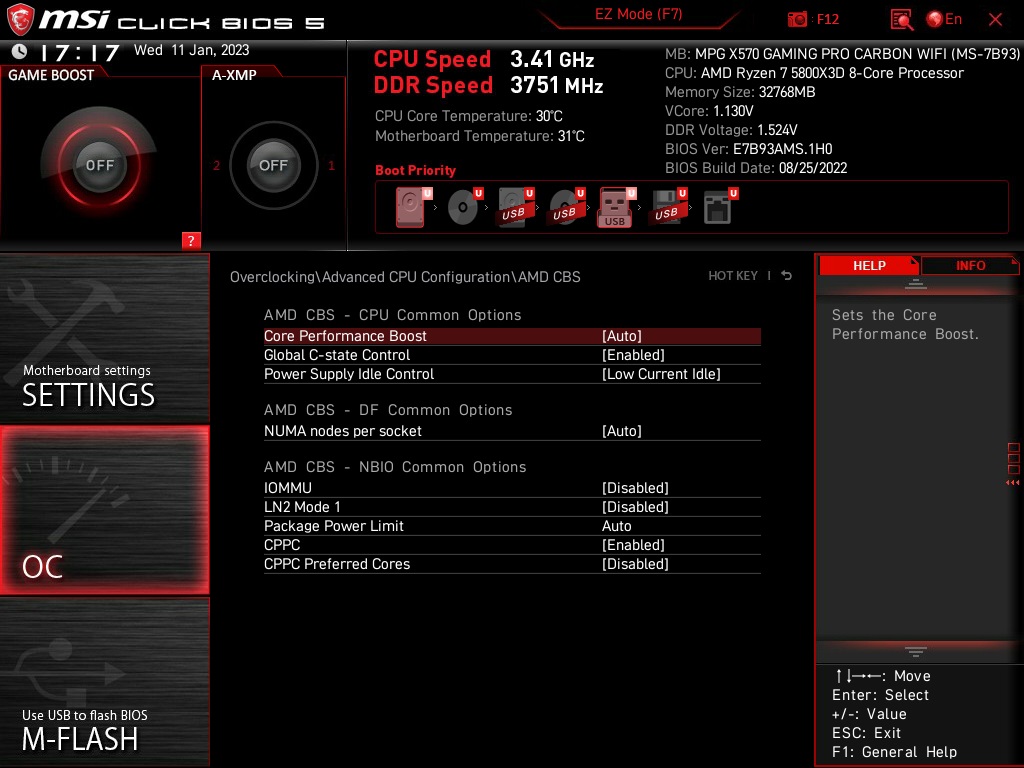This screenshot has height=768, width=1024.
Task: Change Global C-state Control [Enabled] value
Action: click(633, 355)
